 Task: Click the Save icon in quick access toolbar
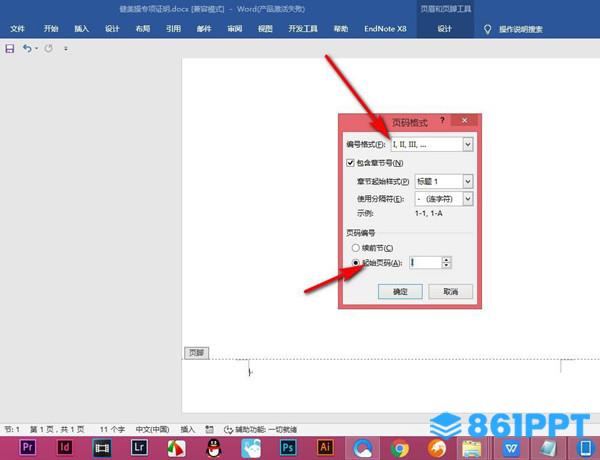pos(10,49)
